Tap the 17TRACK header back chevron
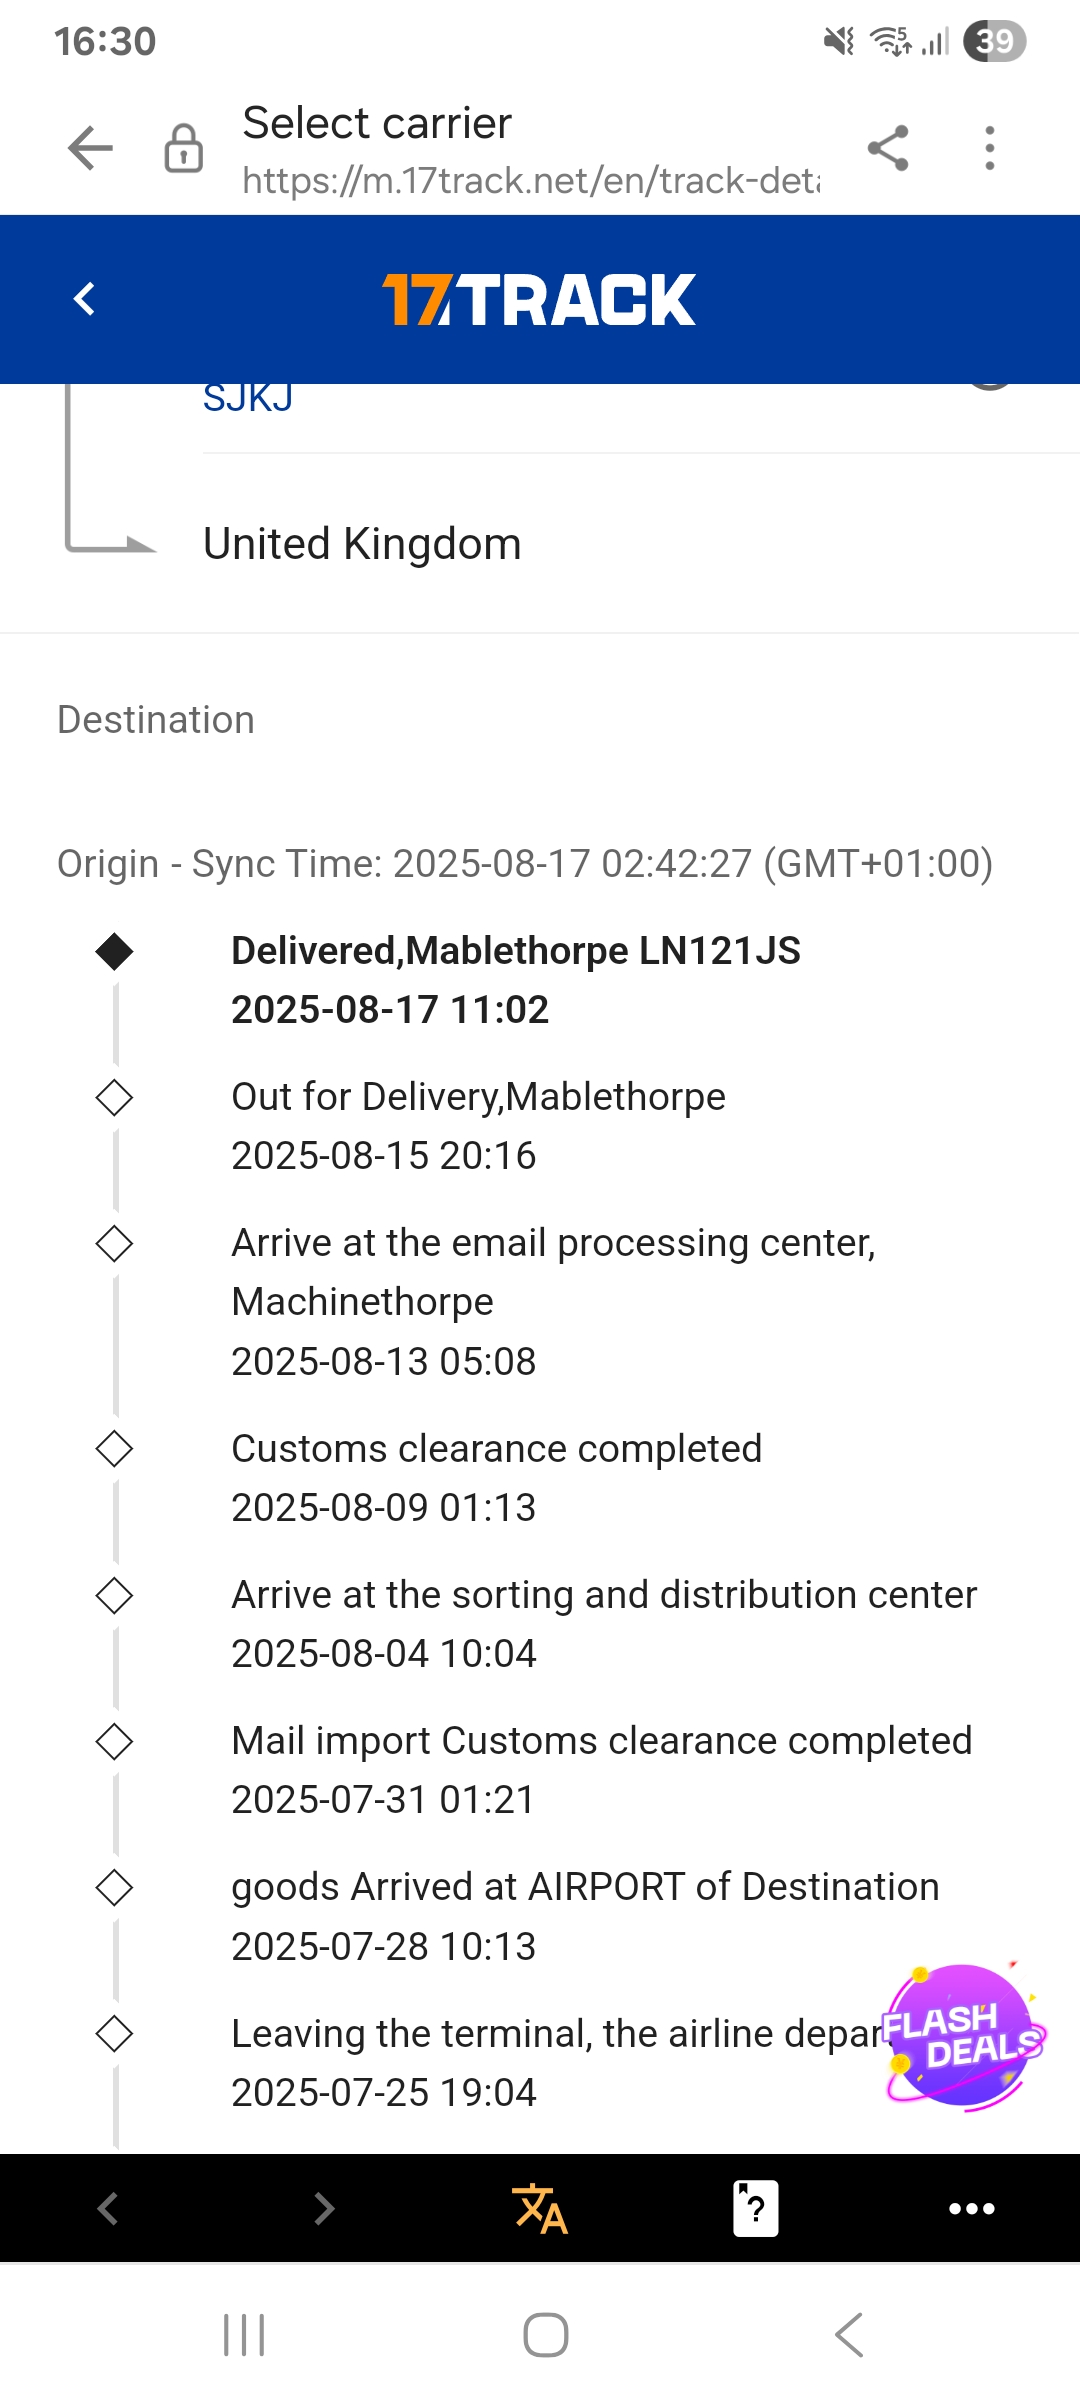 (85, 299)
